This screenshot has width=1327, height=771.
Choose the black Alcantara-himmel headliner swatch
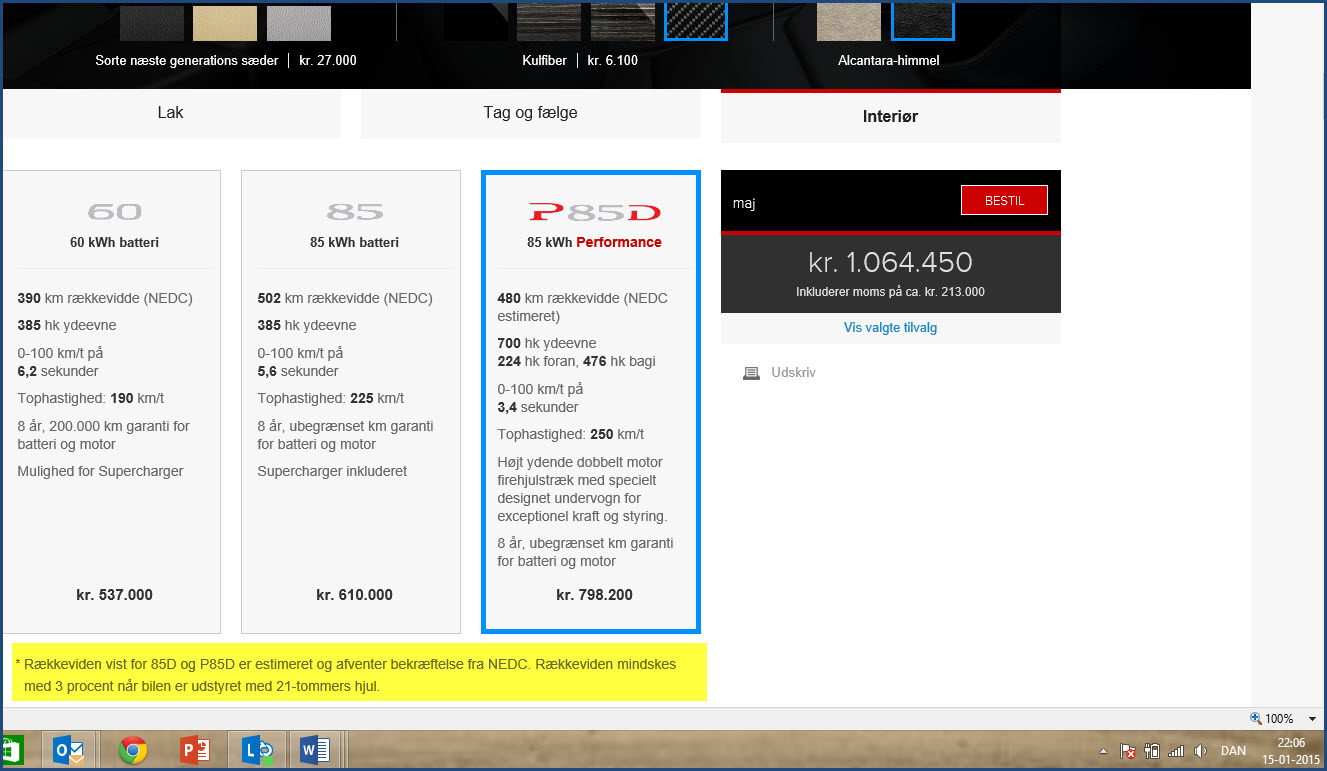click(923, 20)
